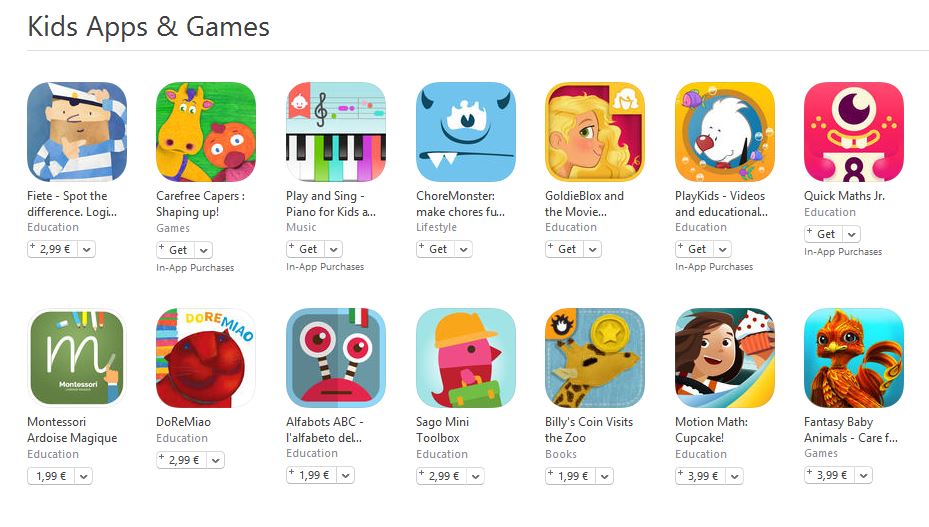Screen dimensions: 929x527
Task: Select the GoldieBlox and the Movie icon
Action: [x=595, y=132]
